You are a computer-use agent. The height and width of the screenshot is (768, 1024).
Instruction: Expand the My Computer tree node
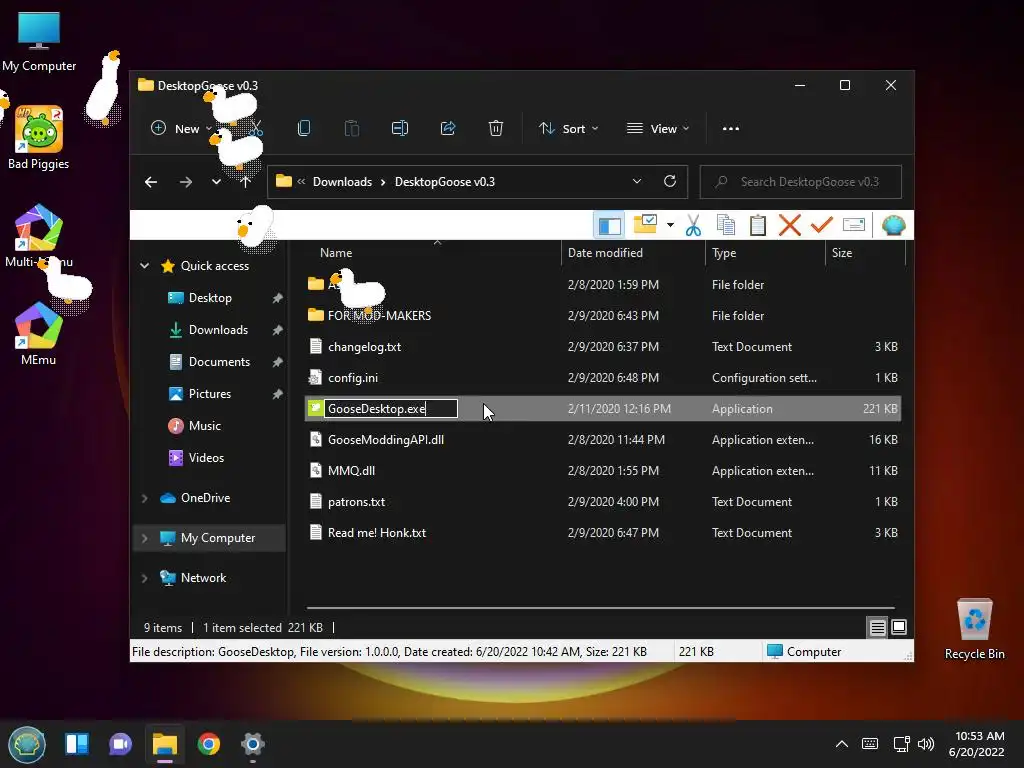pos(144,538)
